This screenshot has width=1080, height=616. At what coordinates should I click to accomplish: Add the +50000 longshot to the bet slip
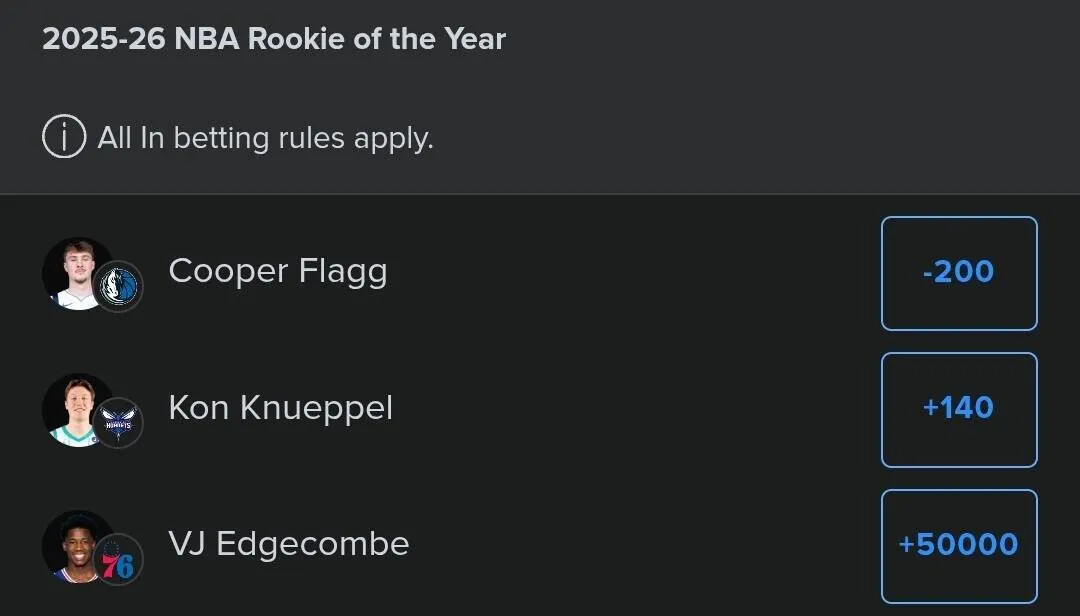pos(958,545)
